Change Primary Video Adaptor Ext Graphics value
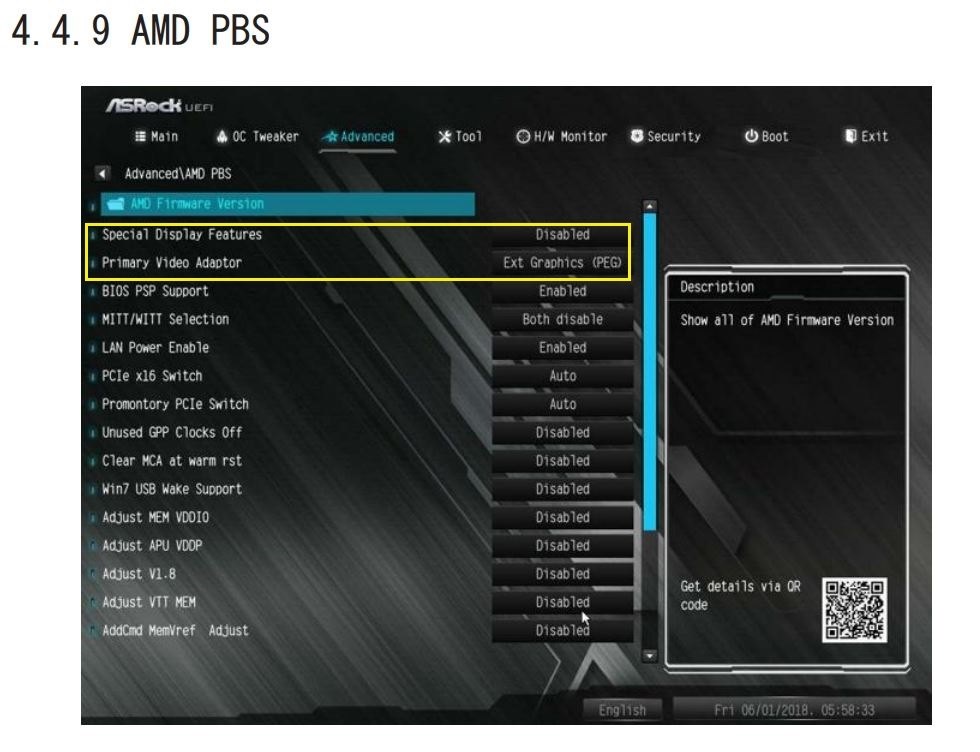Screen dimensions: 980x752 (x=562, y=263)
